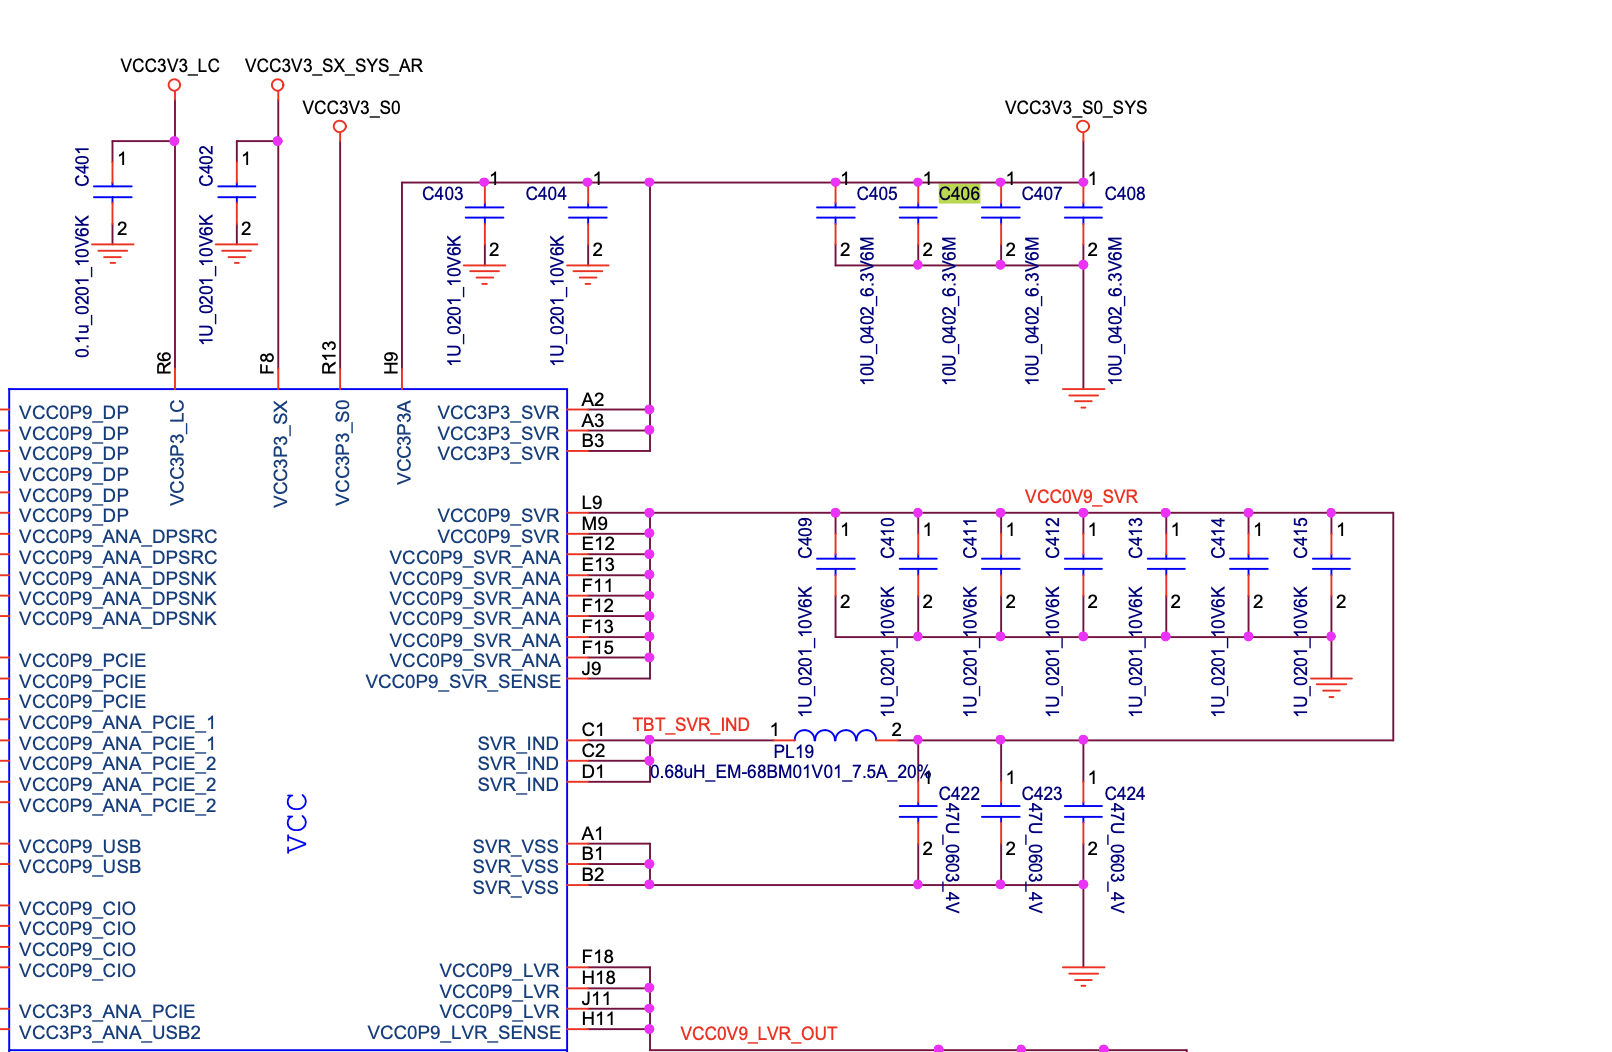Select the VCC3V3_LC power port circle
1612x1052 pixels.
point(174,85)
